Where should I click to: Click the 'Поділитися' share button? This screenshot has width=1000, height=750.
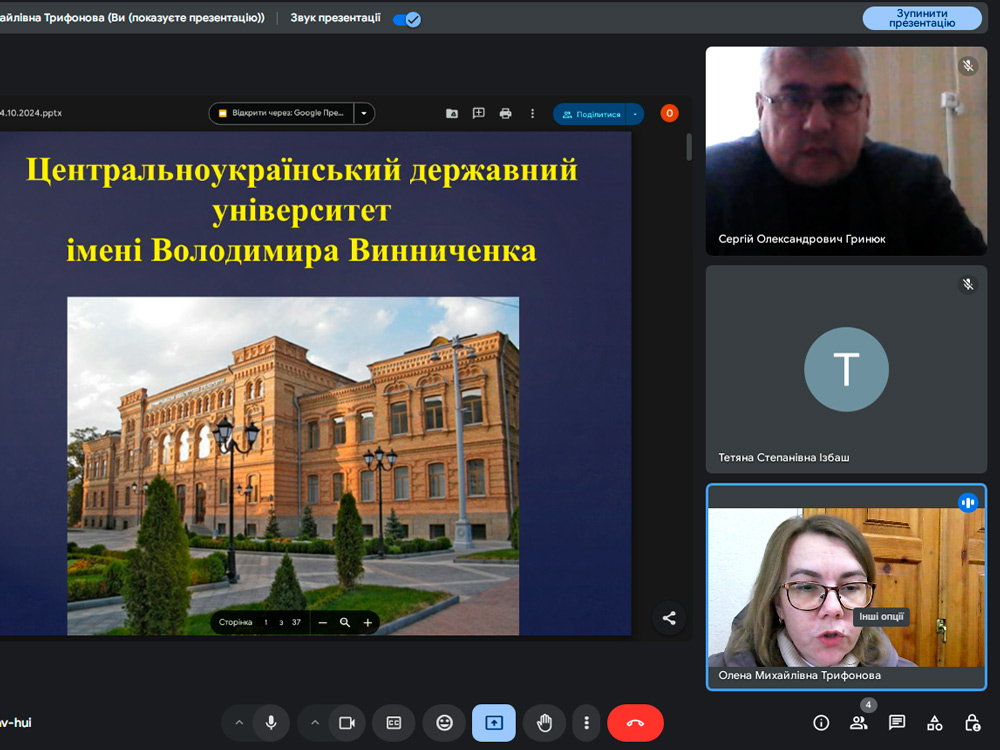tap(590, 114)
